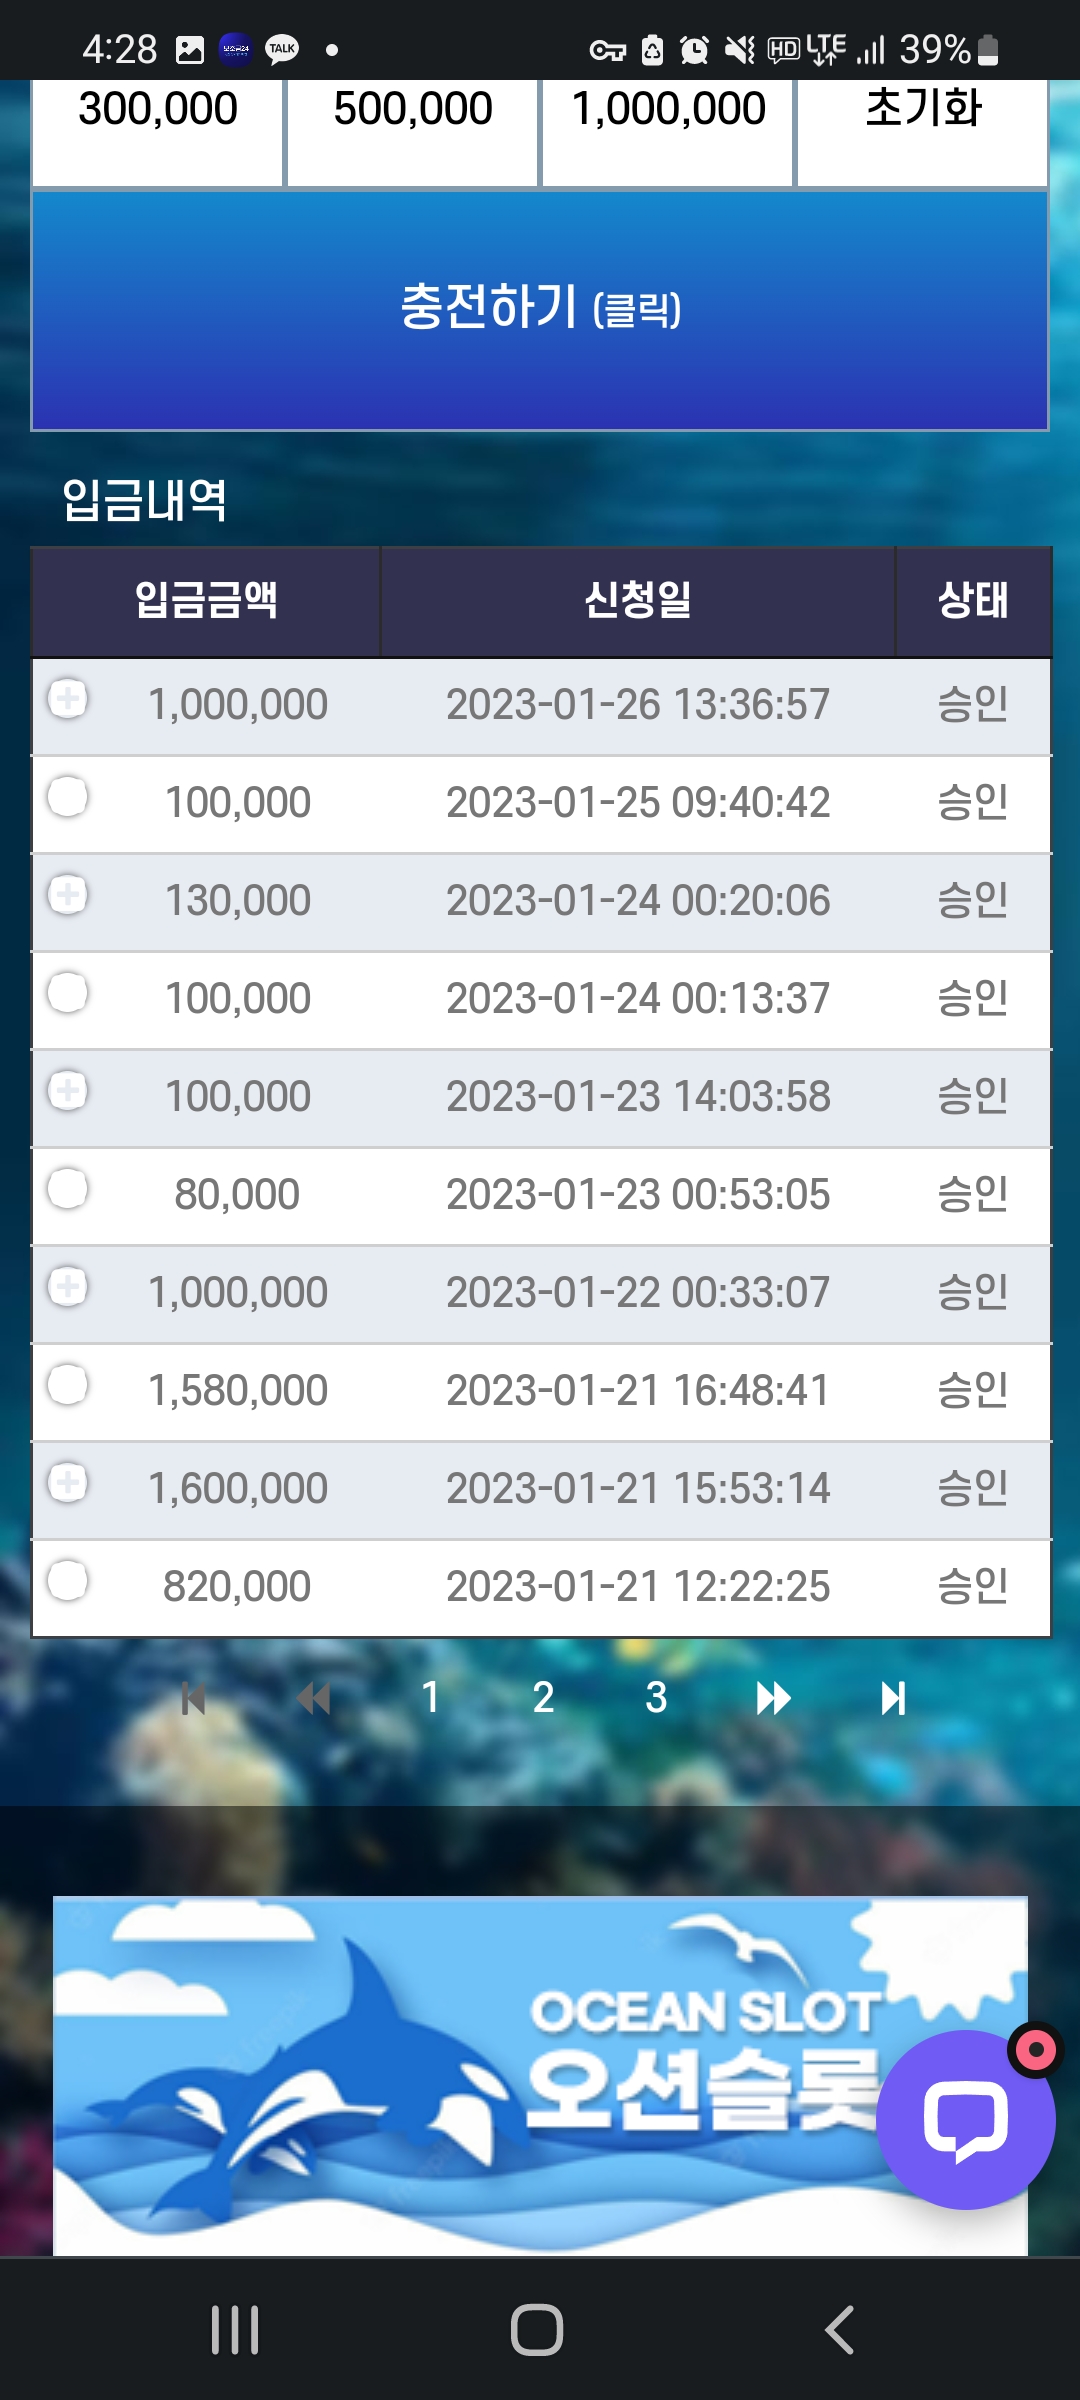
Task: Tap Android home button
Action: 537,2330
